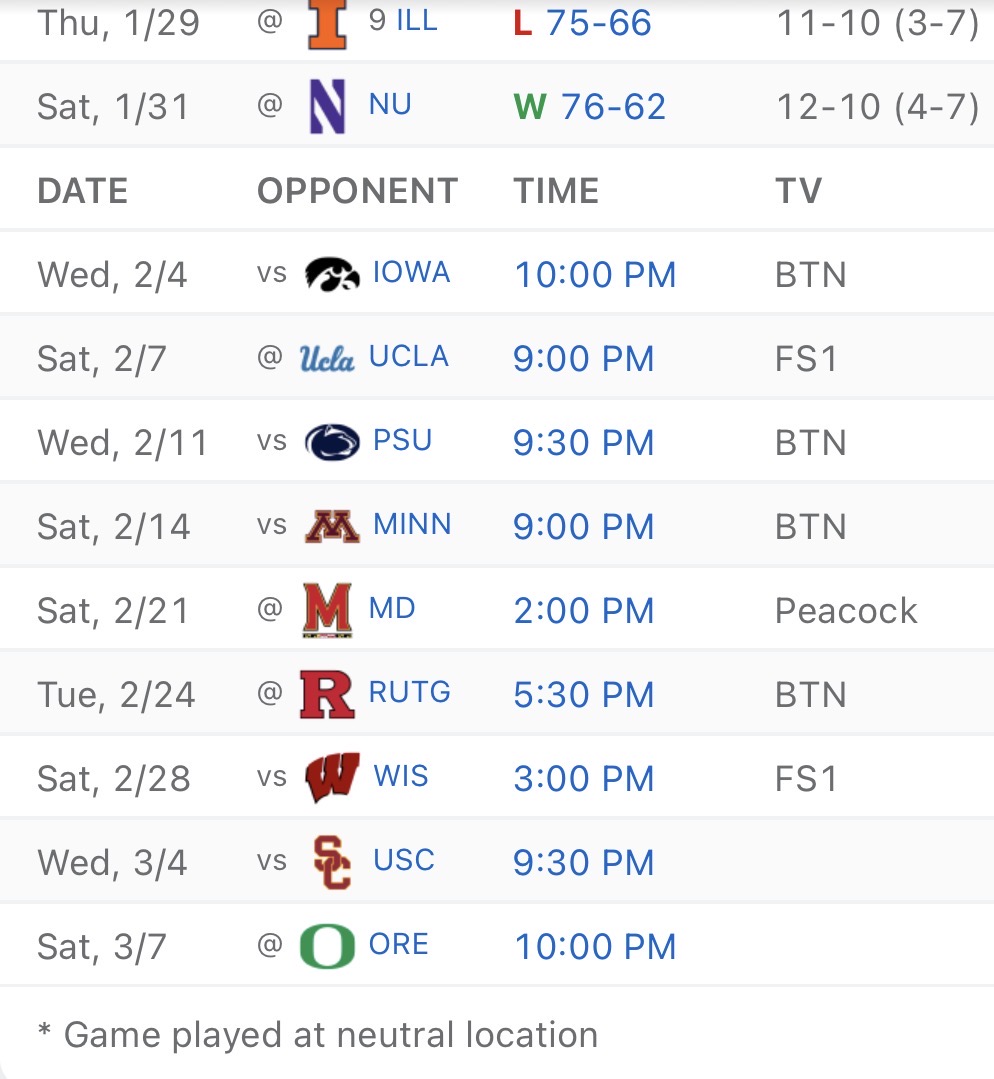
Task: Open the RUTG team link
Action: [410, 692]
